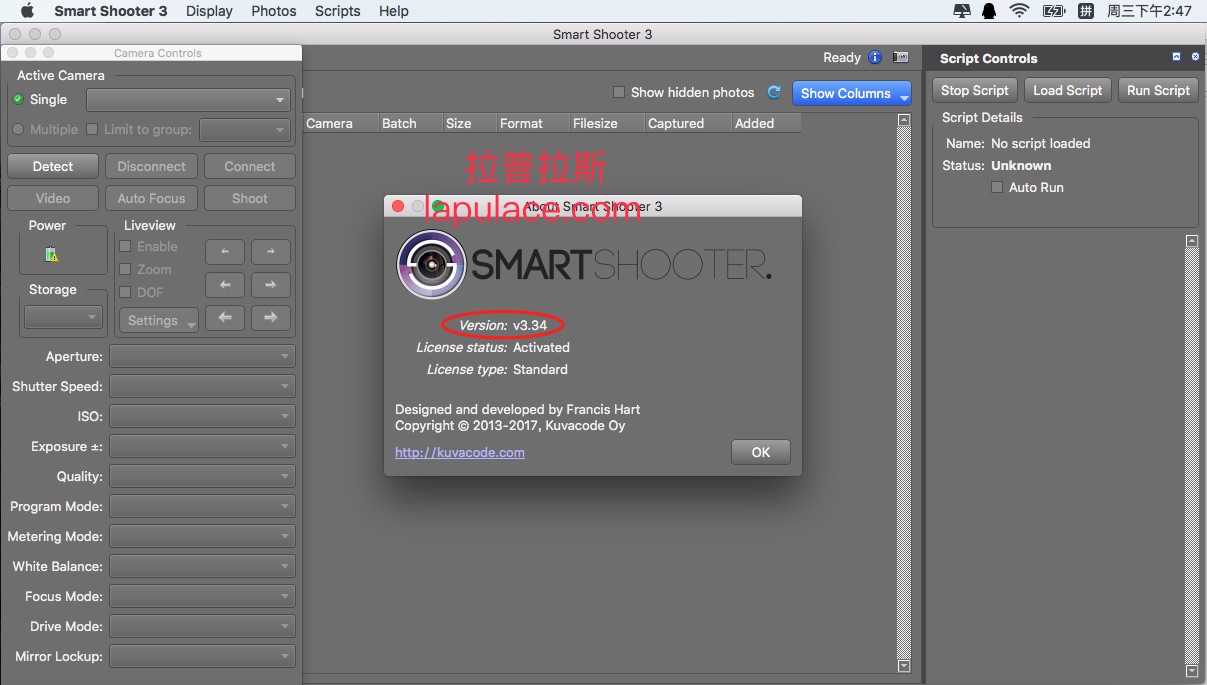Image resolution: width=1207 pixels, height=685 pixels.
Task: Open the Metering Mode dropdown
Action: coord(202,536)
